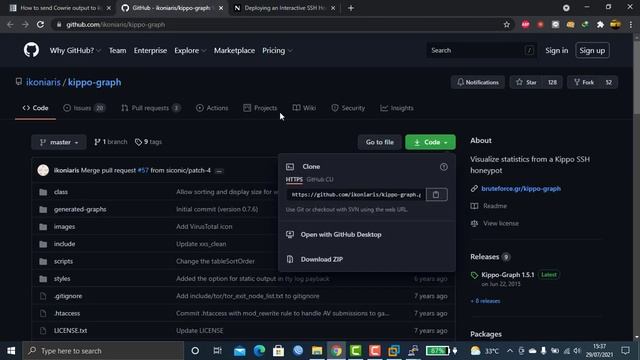
Task: Open the Insights tab
Action: tap(397, 108)
